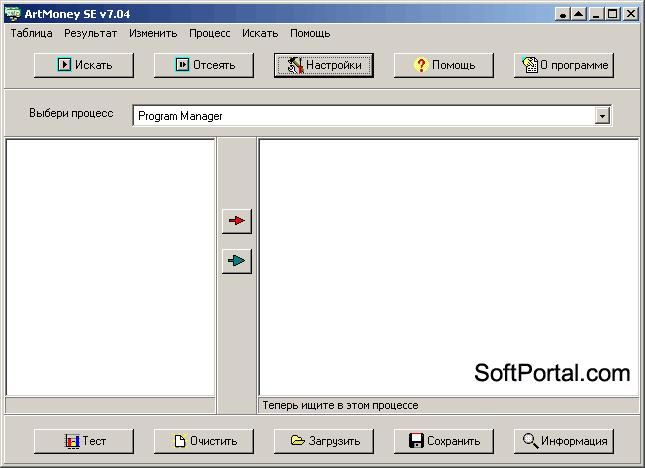Viewport: 645px width, 468px height.
Task: Click the Тест button at the bottom
Action: pos(84,441)
